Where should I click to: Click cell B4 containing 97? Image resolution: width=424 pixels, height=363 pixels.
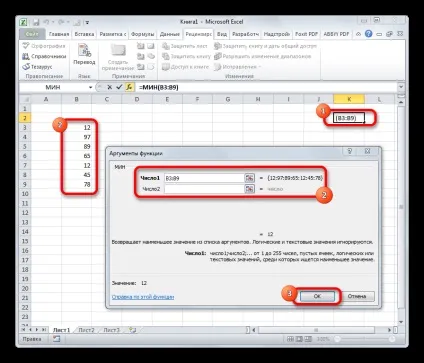(76, 137)
